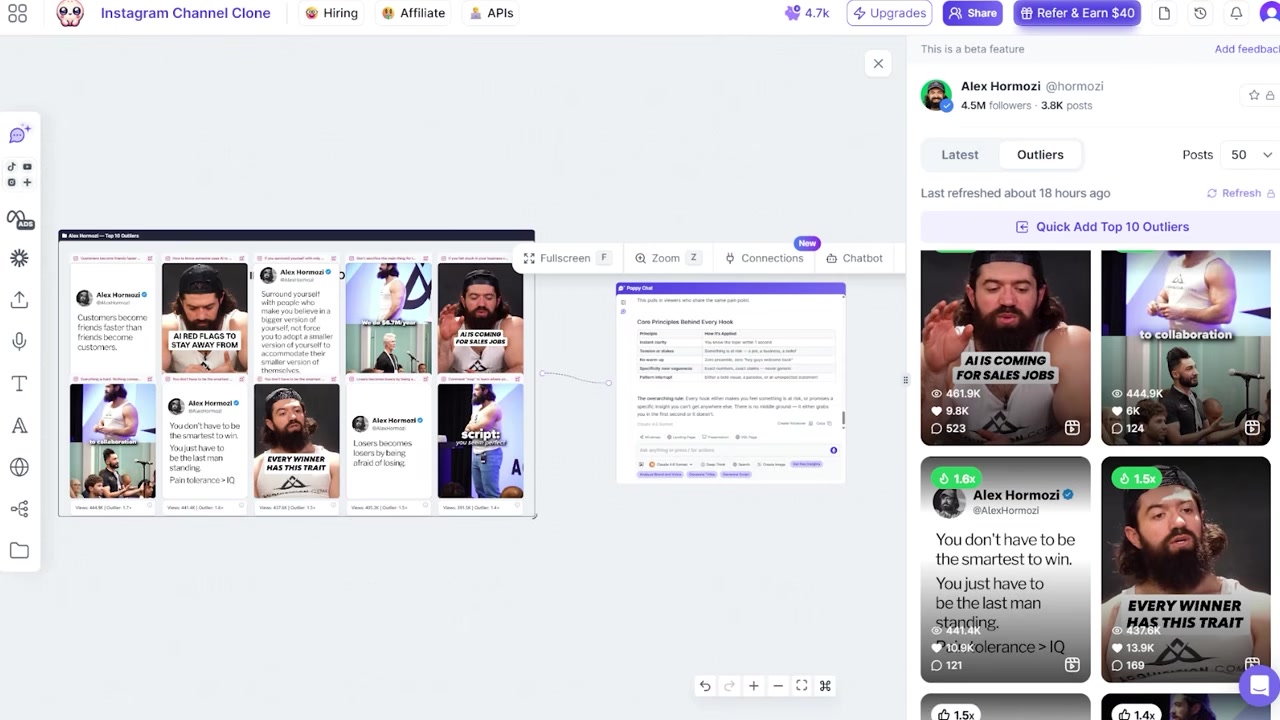Select the microphone voice tool

[x=19, y=342]
